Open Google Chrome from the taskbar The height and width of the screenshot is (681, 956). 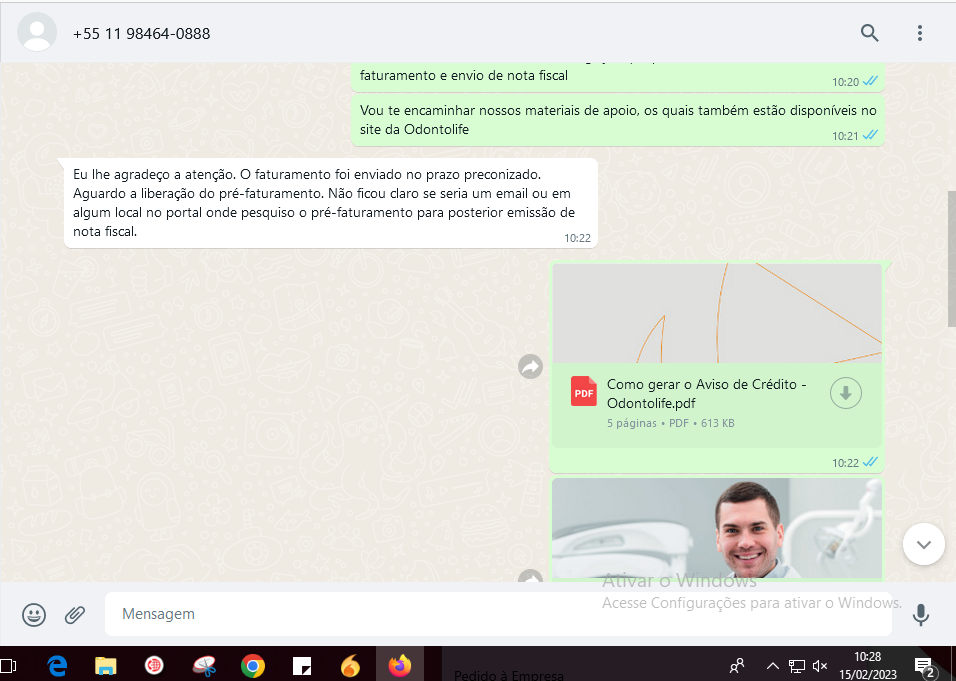coord(252,666)
